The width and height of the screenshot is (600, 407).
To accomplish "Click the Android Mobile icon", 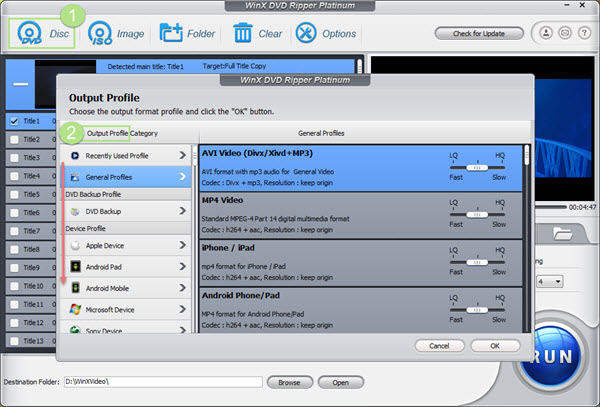I will tap(75, 288).
